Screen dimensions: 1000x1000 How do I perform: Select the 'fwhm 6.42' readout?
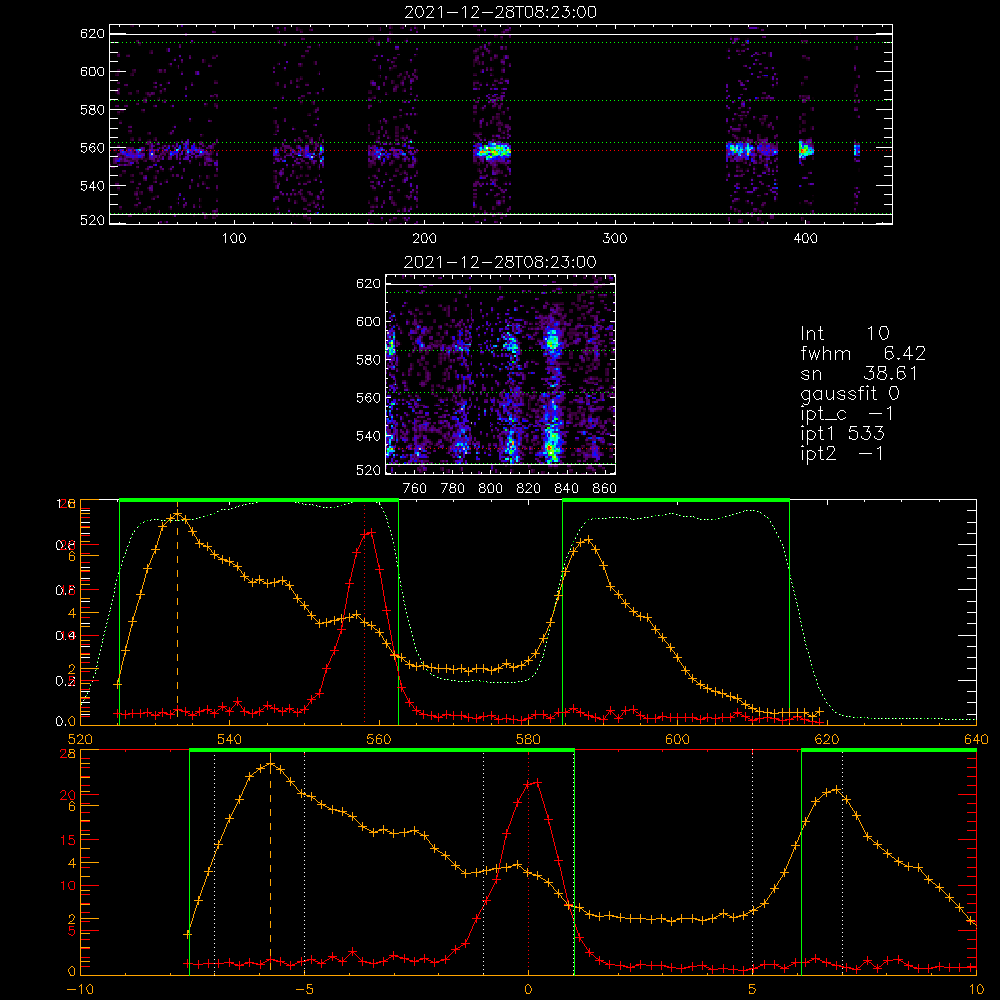pos(863,353)
